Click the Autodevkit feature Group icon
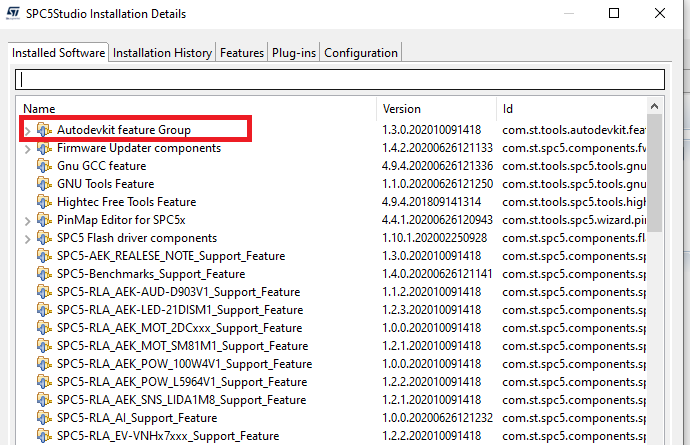 click(x=44, y=130)
